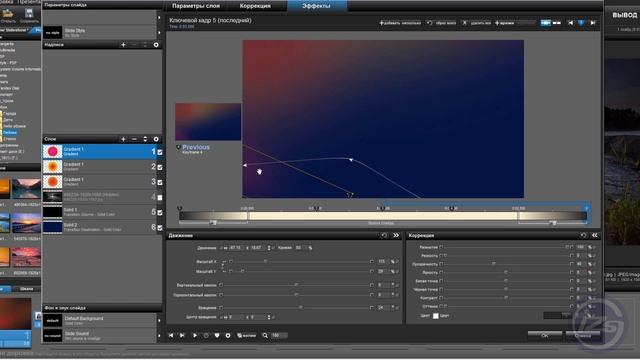Click the Previous keyframe thumbnail preview
The height and width of the screenshot is (360, 640).
tap(208, 122)
